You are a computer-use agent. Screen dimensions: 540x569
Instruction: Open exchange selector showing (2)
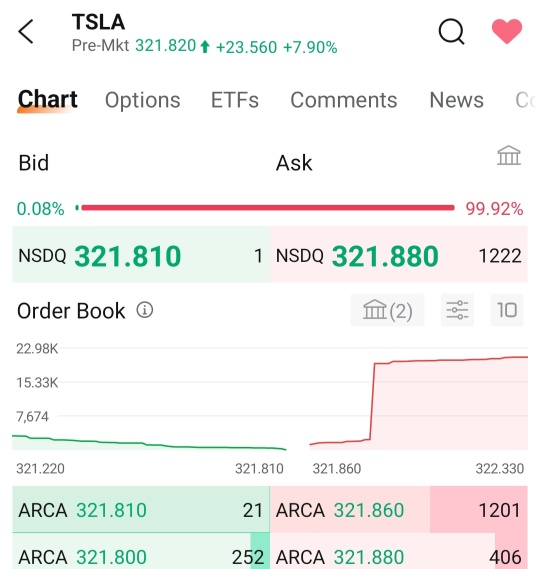point(387,310)
